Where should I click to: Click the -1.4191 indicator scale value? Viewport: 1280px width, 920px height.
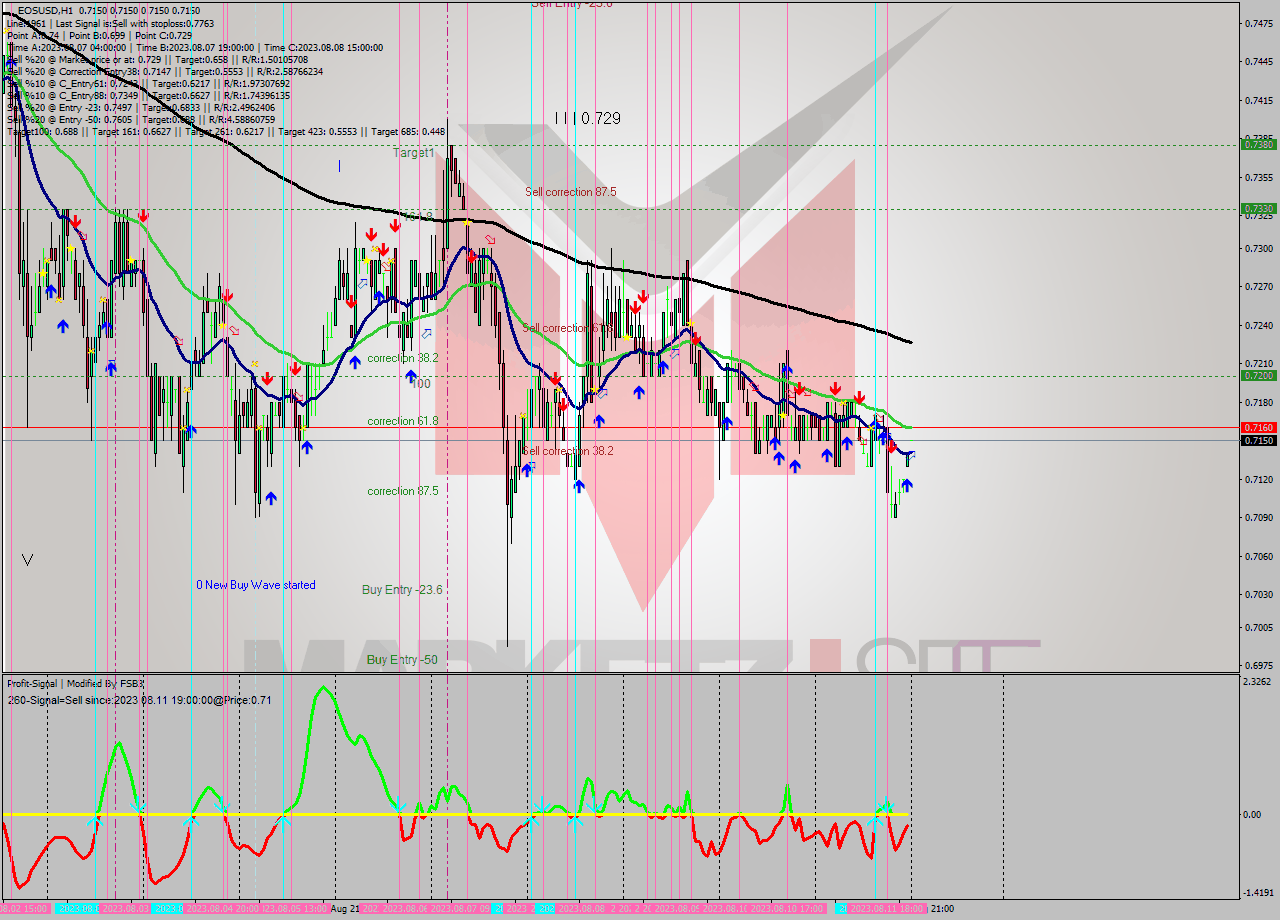tap(1260, 893)
